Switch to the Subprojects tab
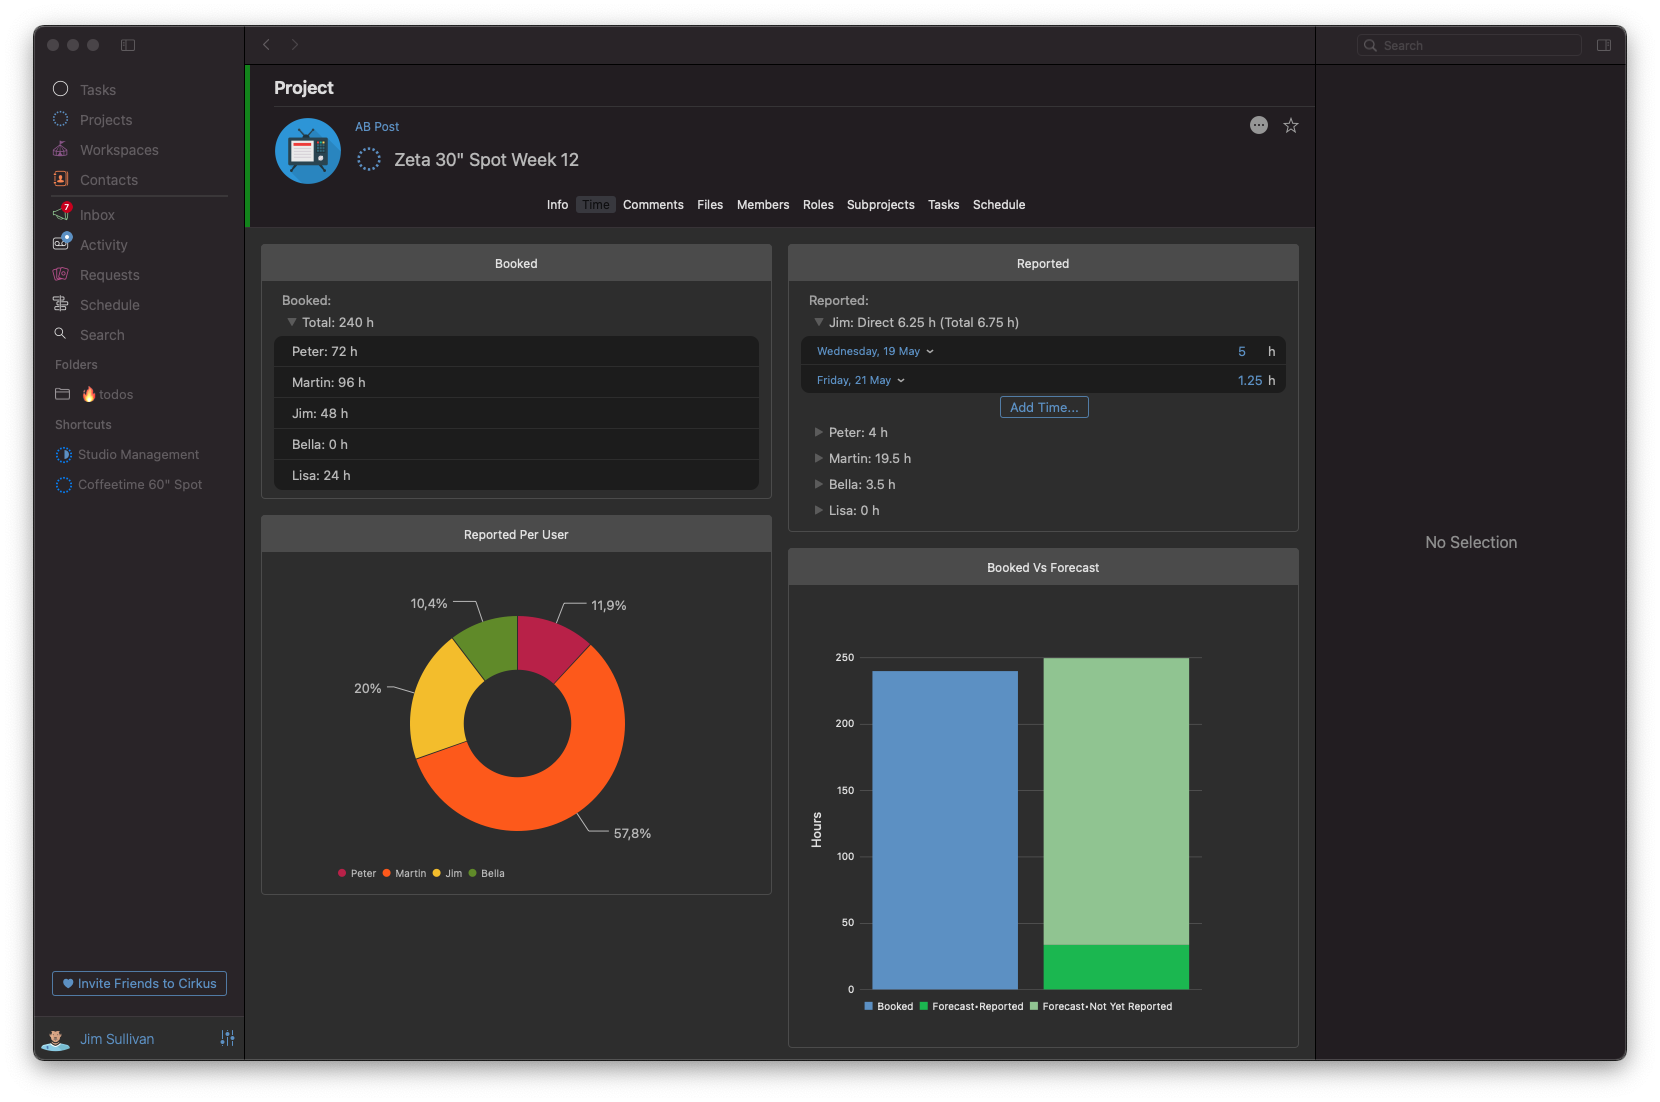 pyautogui.click(x=880, y=205)
